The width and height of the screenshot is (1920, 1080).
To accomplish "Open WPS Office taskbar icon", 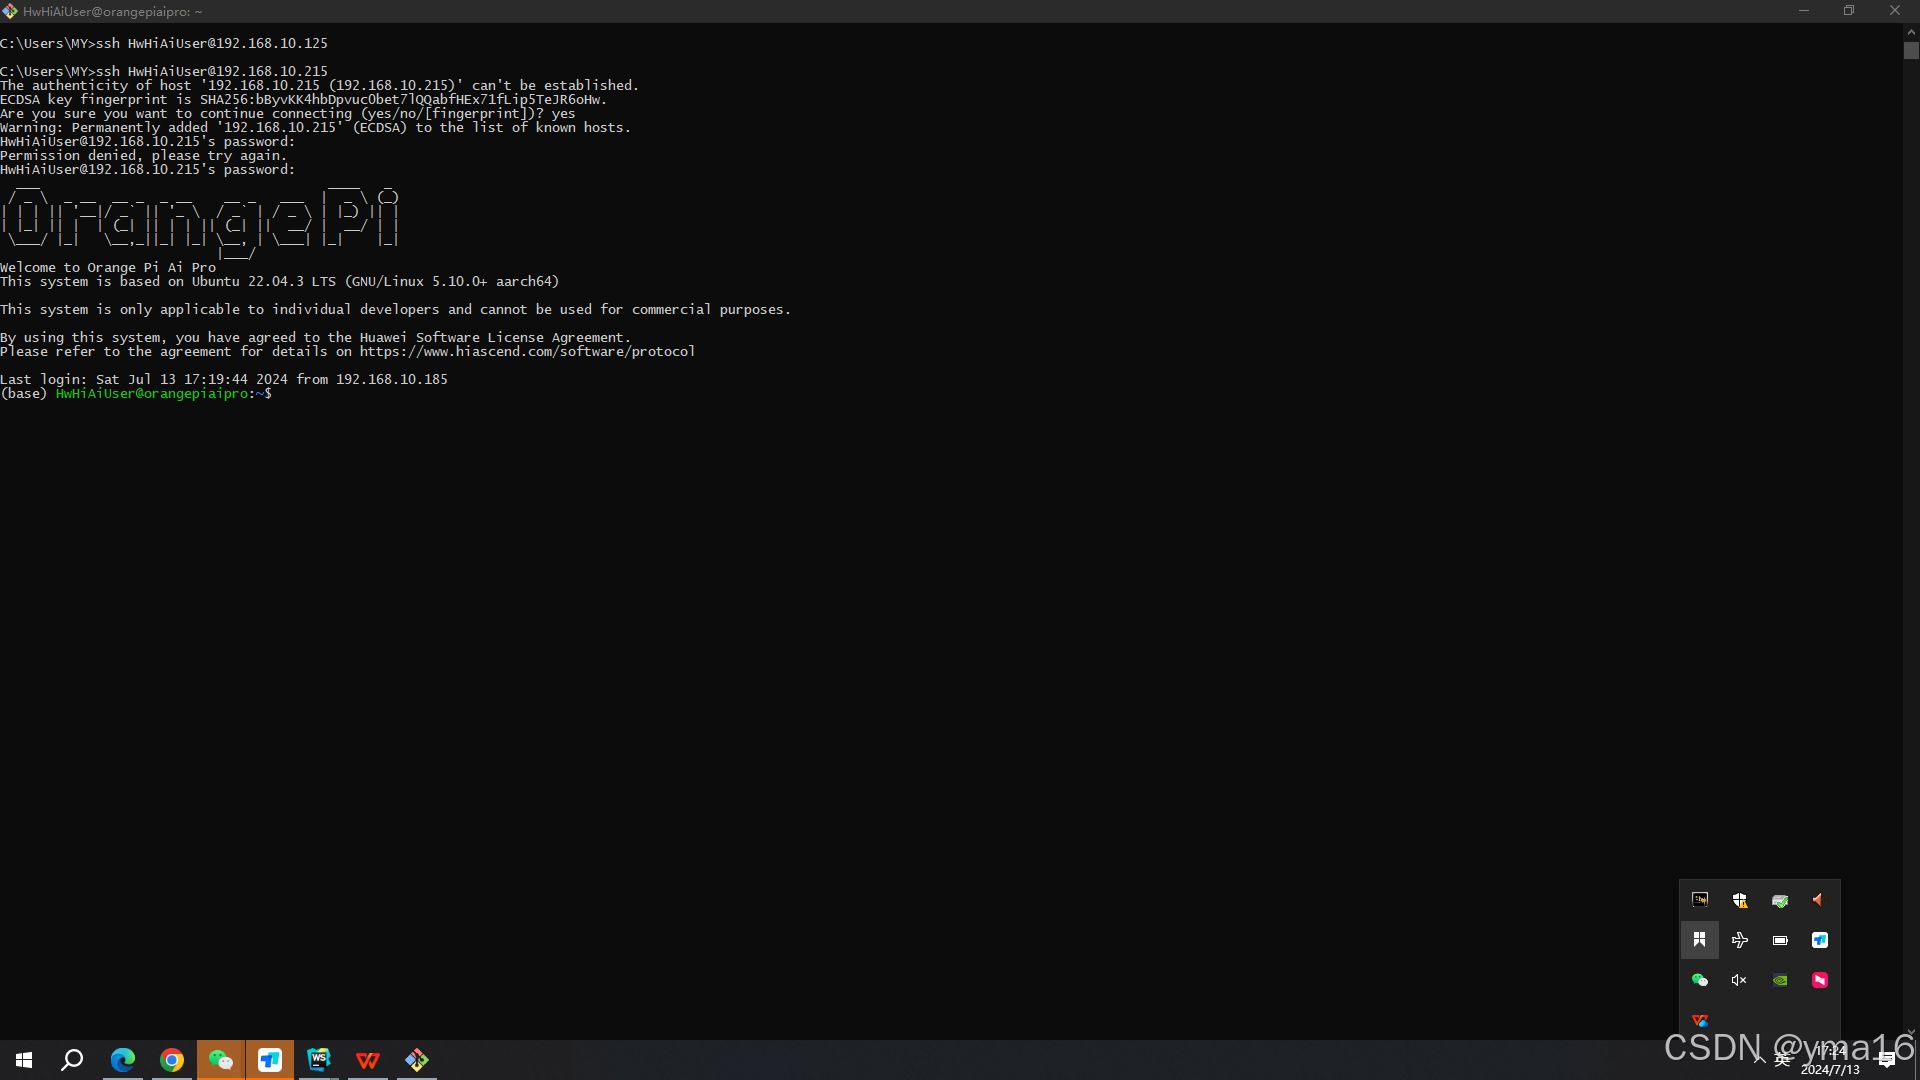I will 368,1060.
